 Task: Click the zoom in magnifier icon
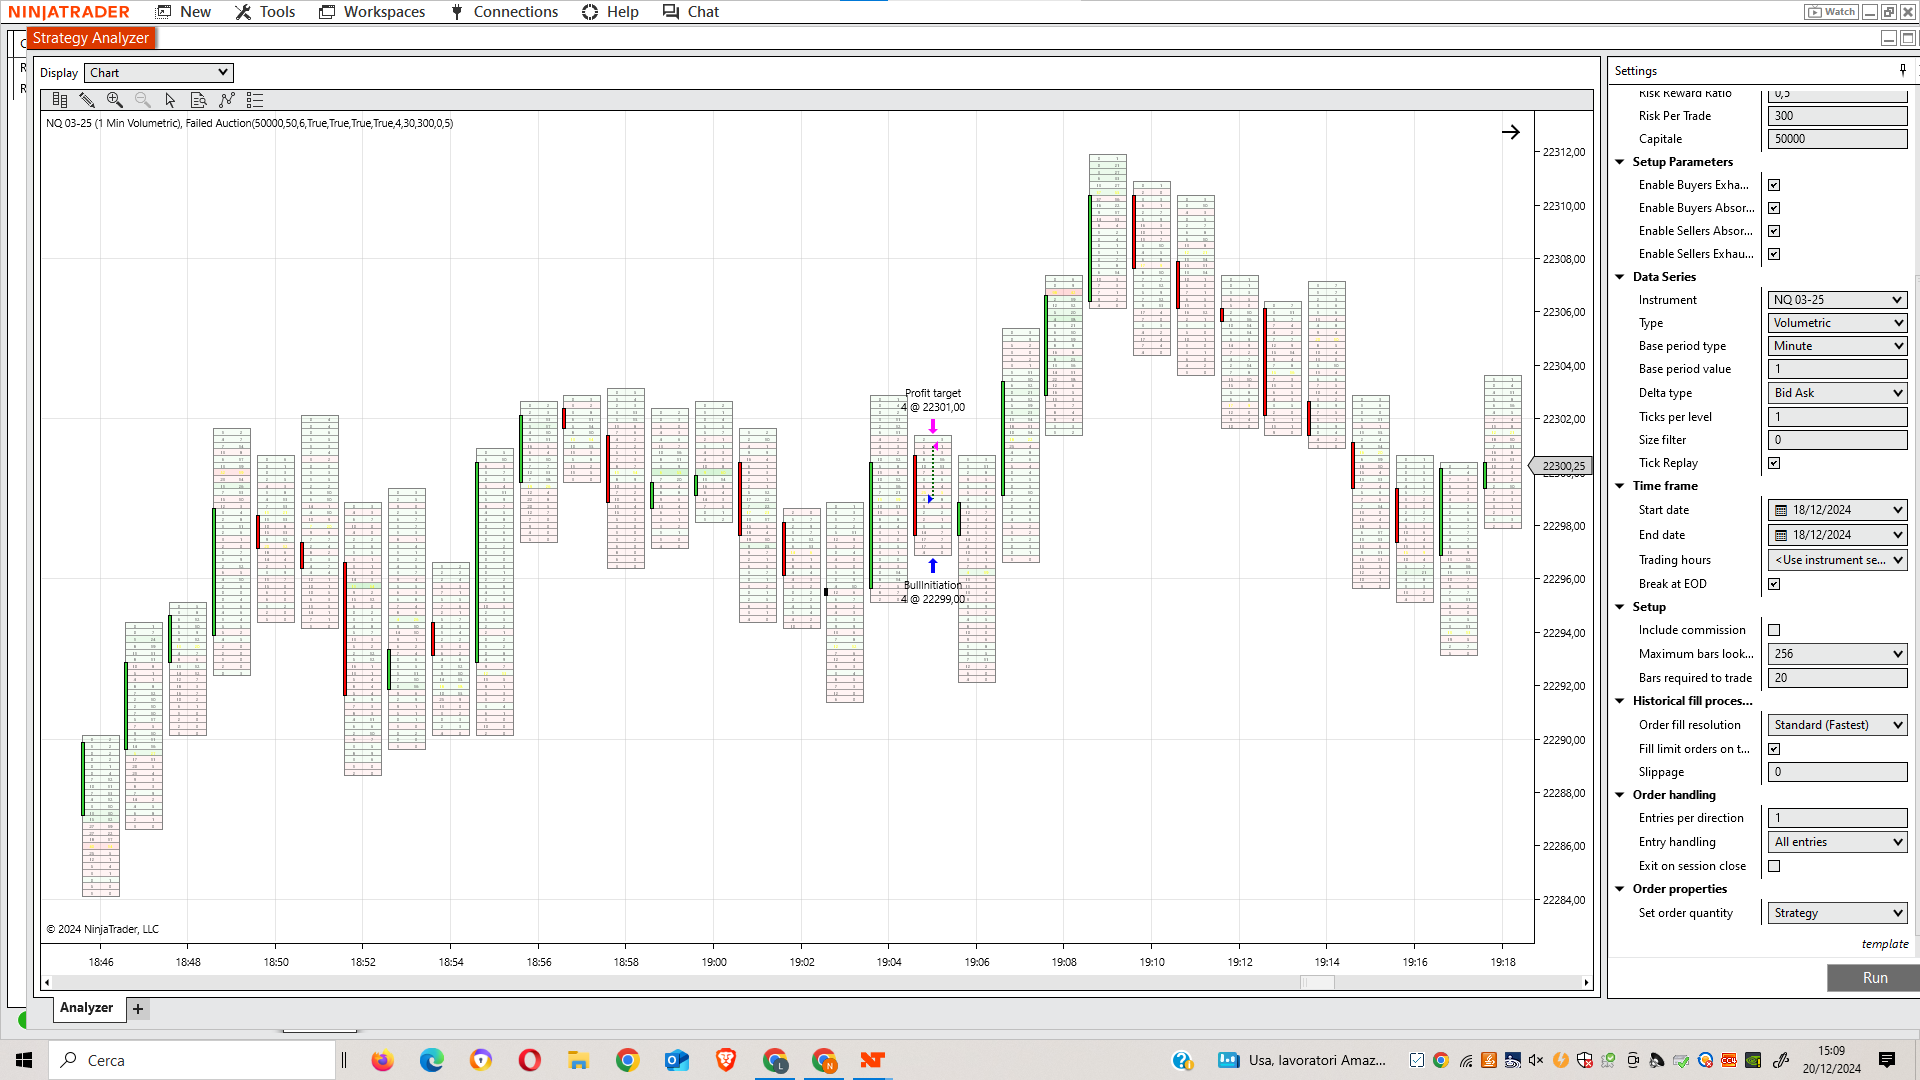[115, 100]
